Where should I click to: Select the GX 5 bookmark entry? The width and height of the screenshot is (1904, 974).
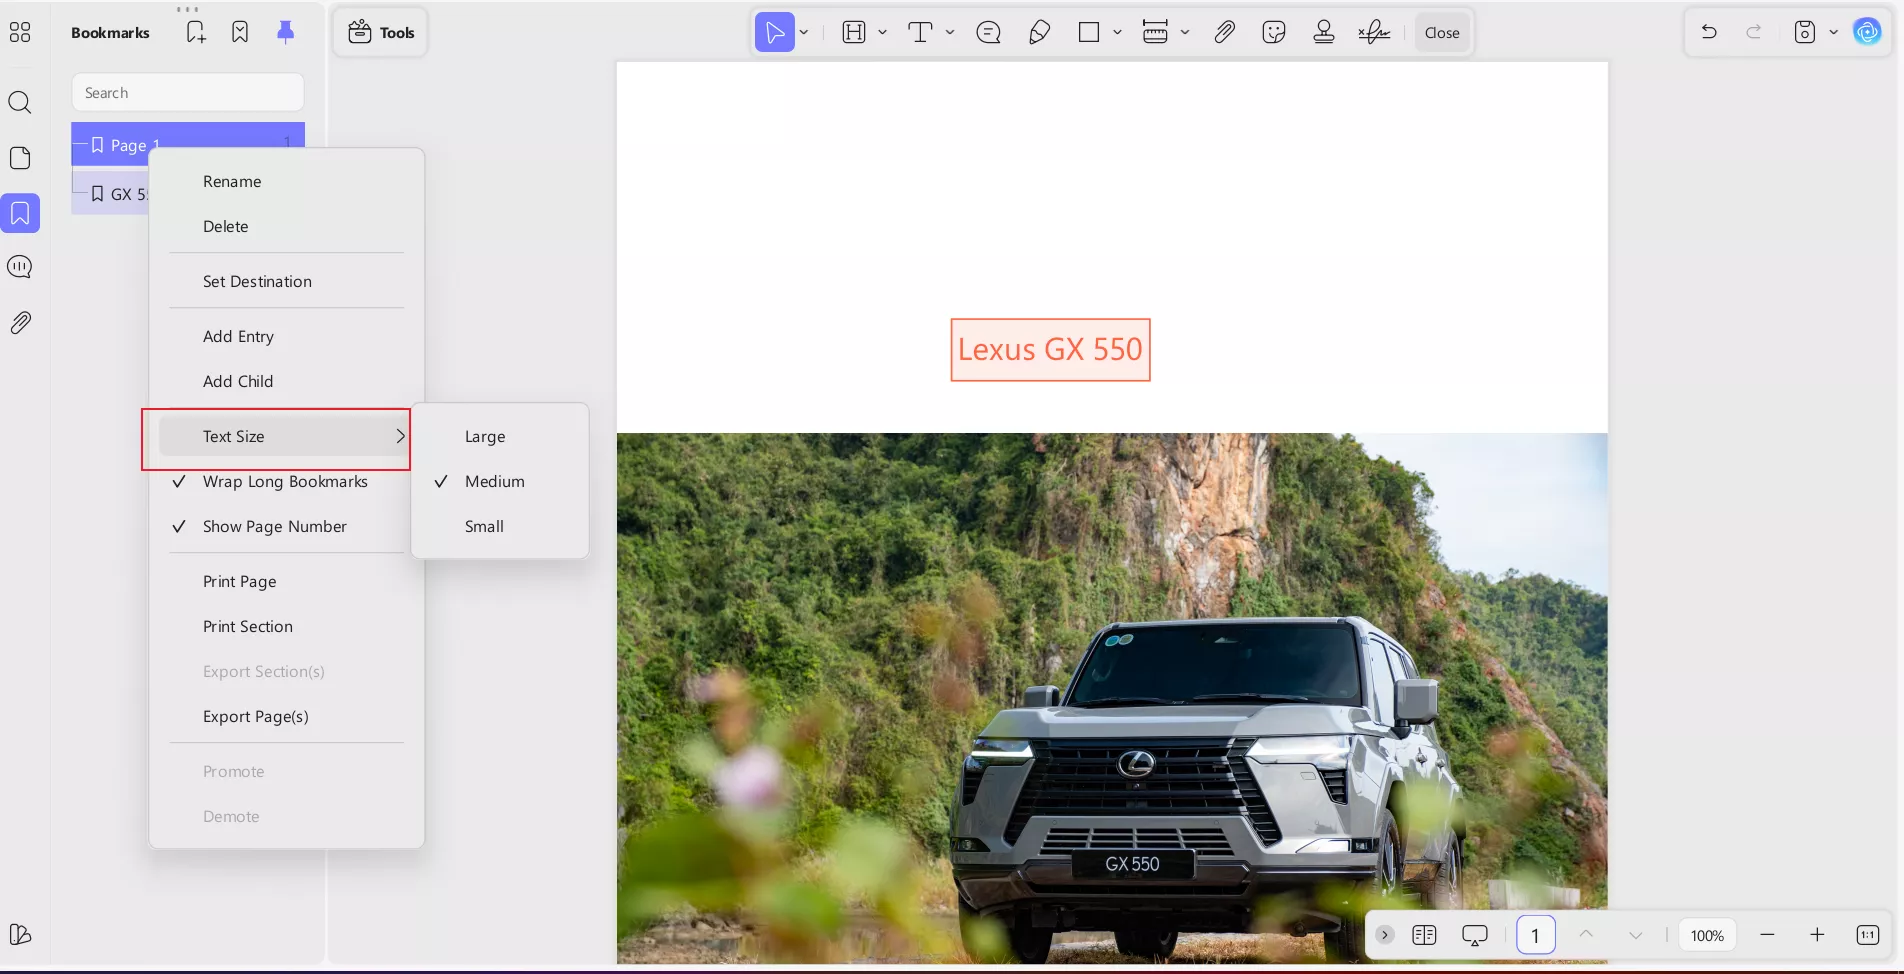[x=110, y=193]
